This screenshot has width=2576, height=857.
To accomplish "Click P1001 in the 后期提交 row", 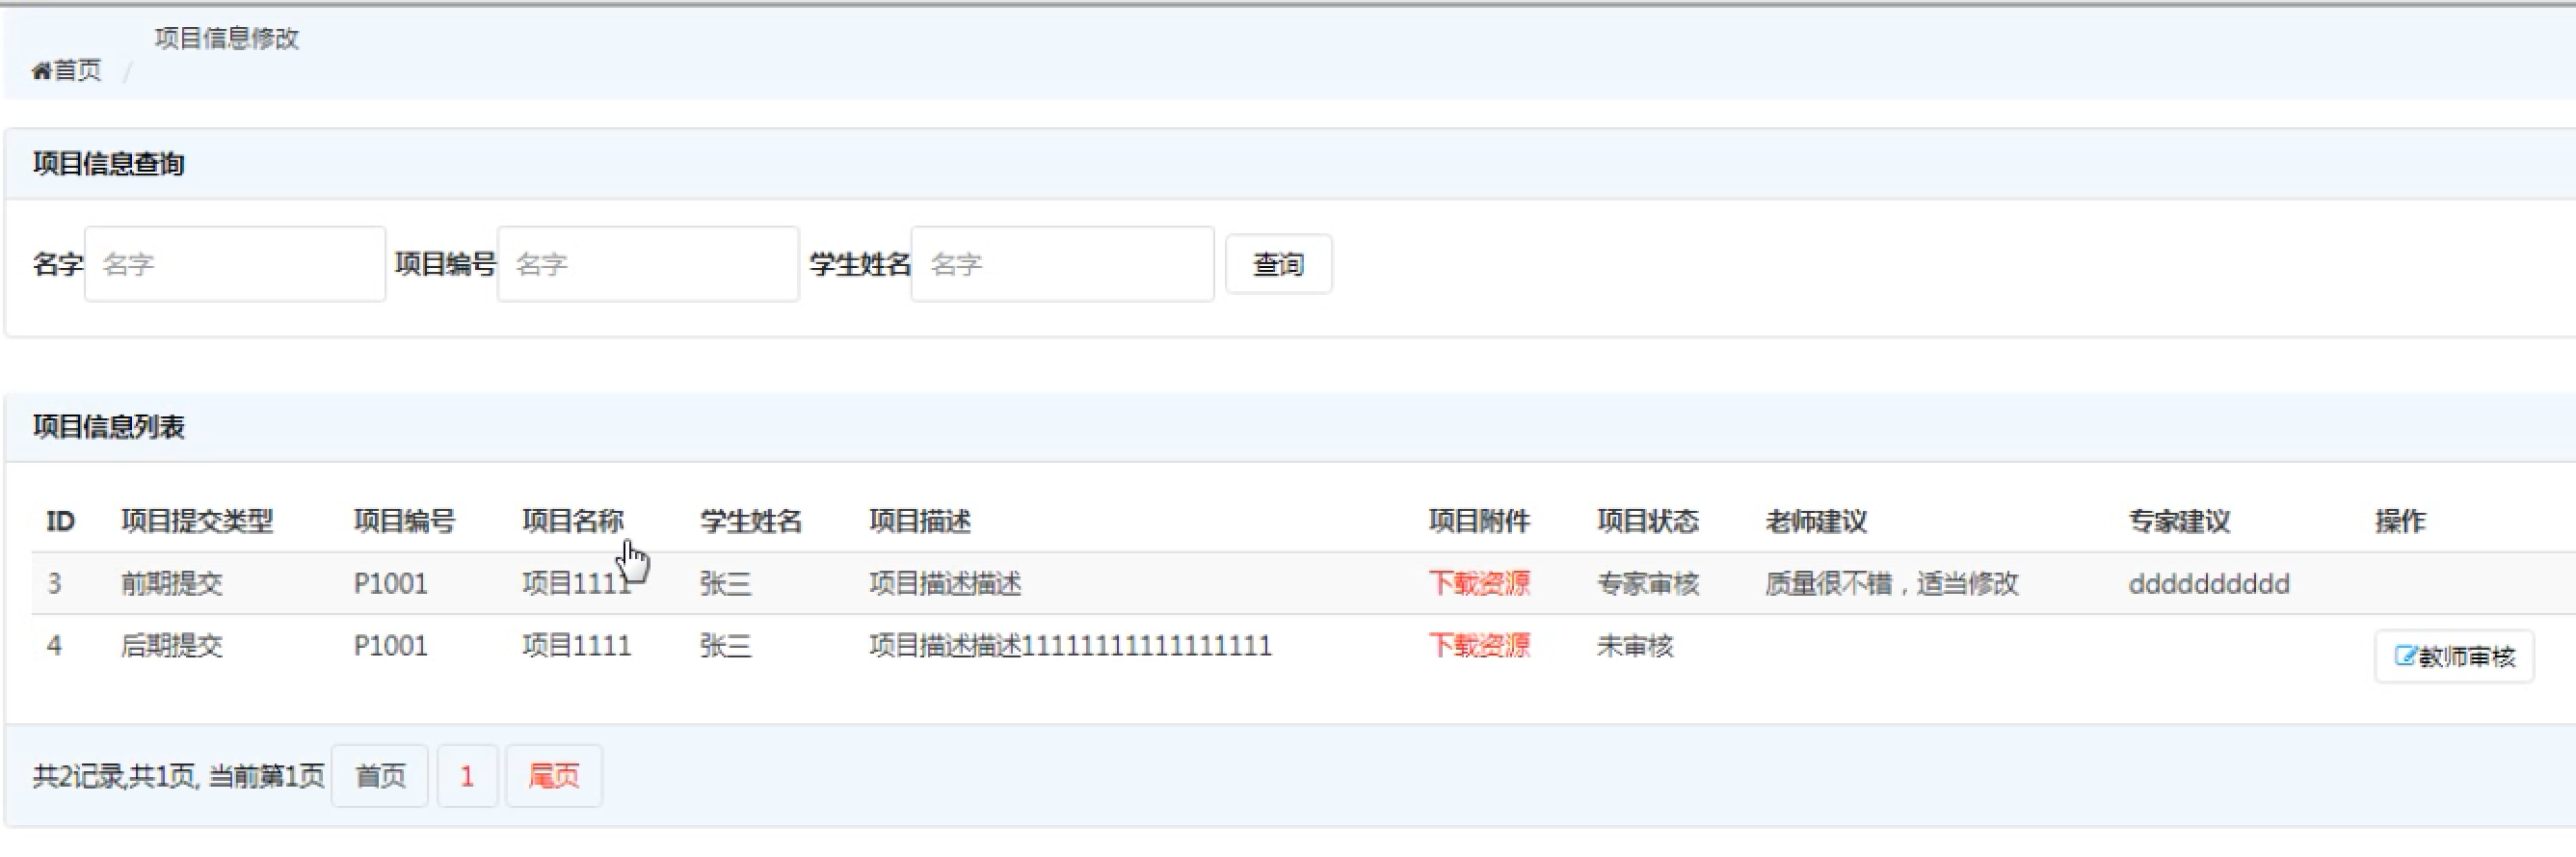I will coord(391,645).
